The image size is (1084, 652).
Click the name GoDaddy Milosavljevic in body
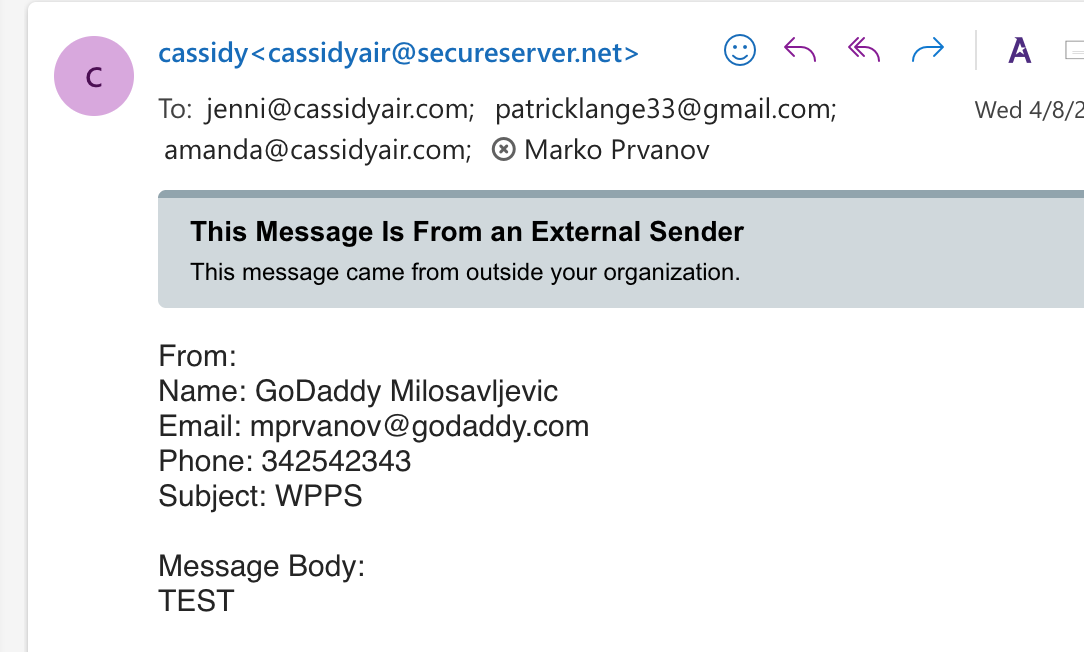tap(406, 391)
